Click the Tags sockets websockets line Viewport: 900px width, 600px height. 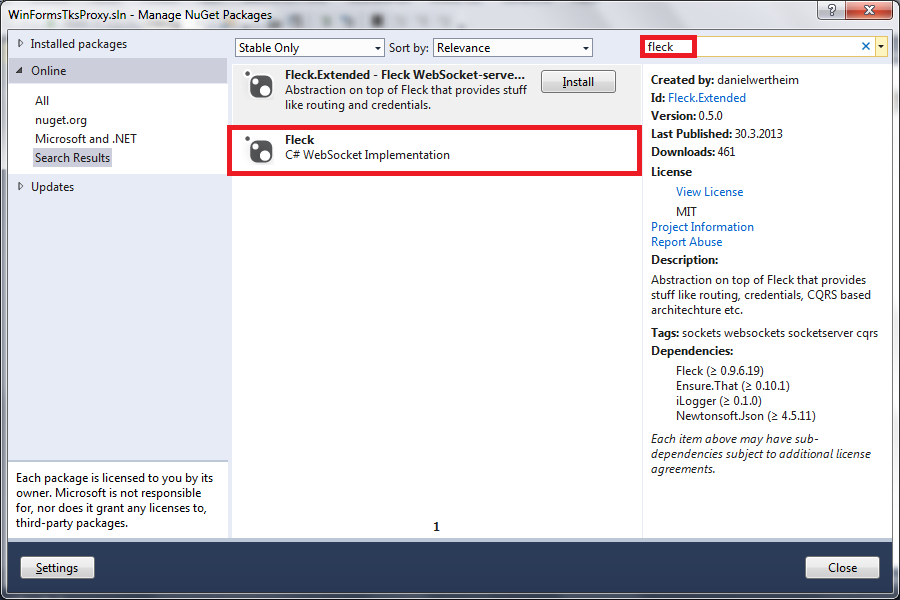click(764, 333)
